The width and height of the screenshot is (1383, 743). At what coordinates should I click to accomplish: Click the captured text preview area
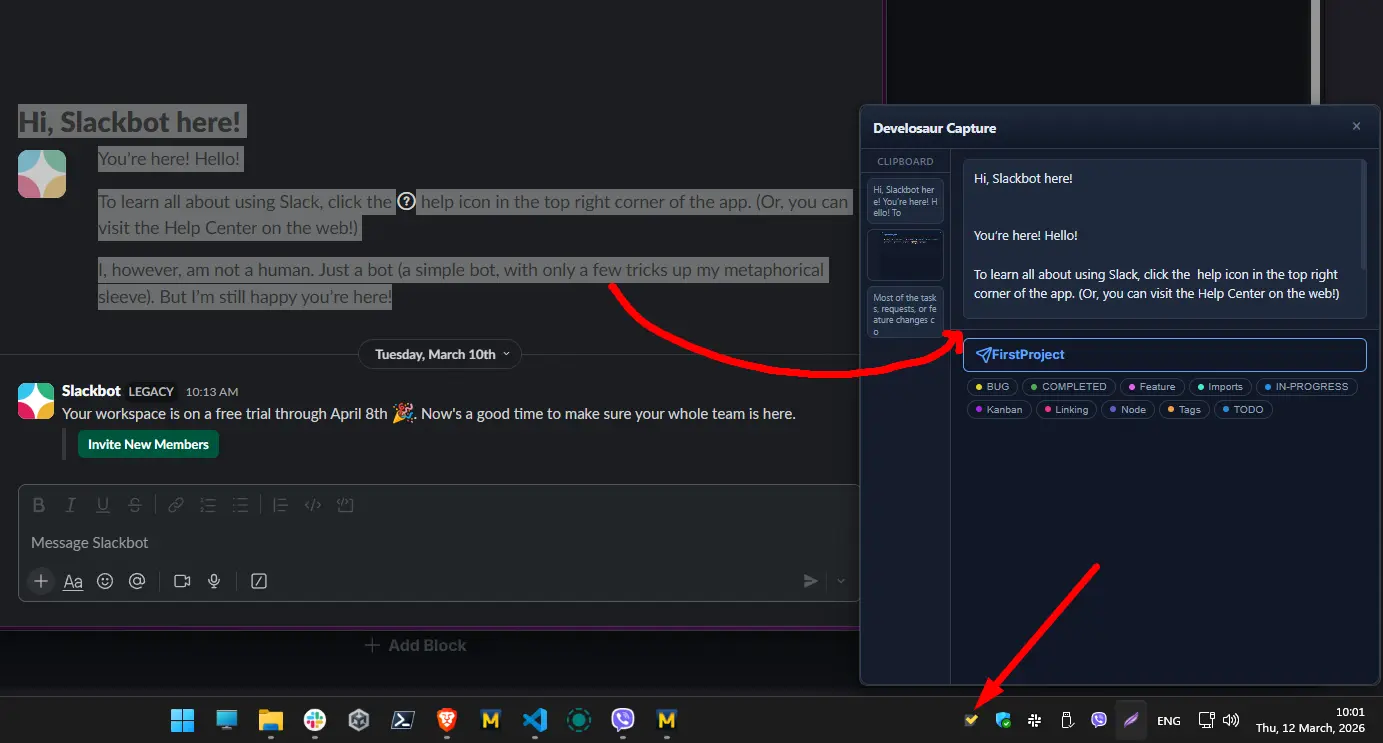click(x=1162, y=239)
